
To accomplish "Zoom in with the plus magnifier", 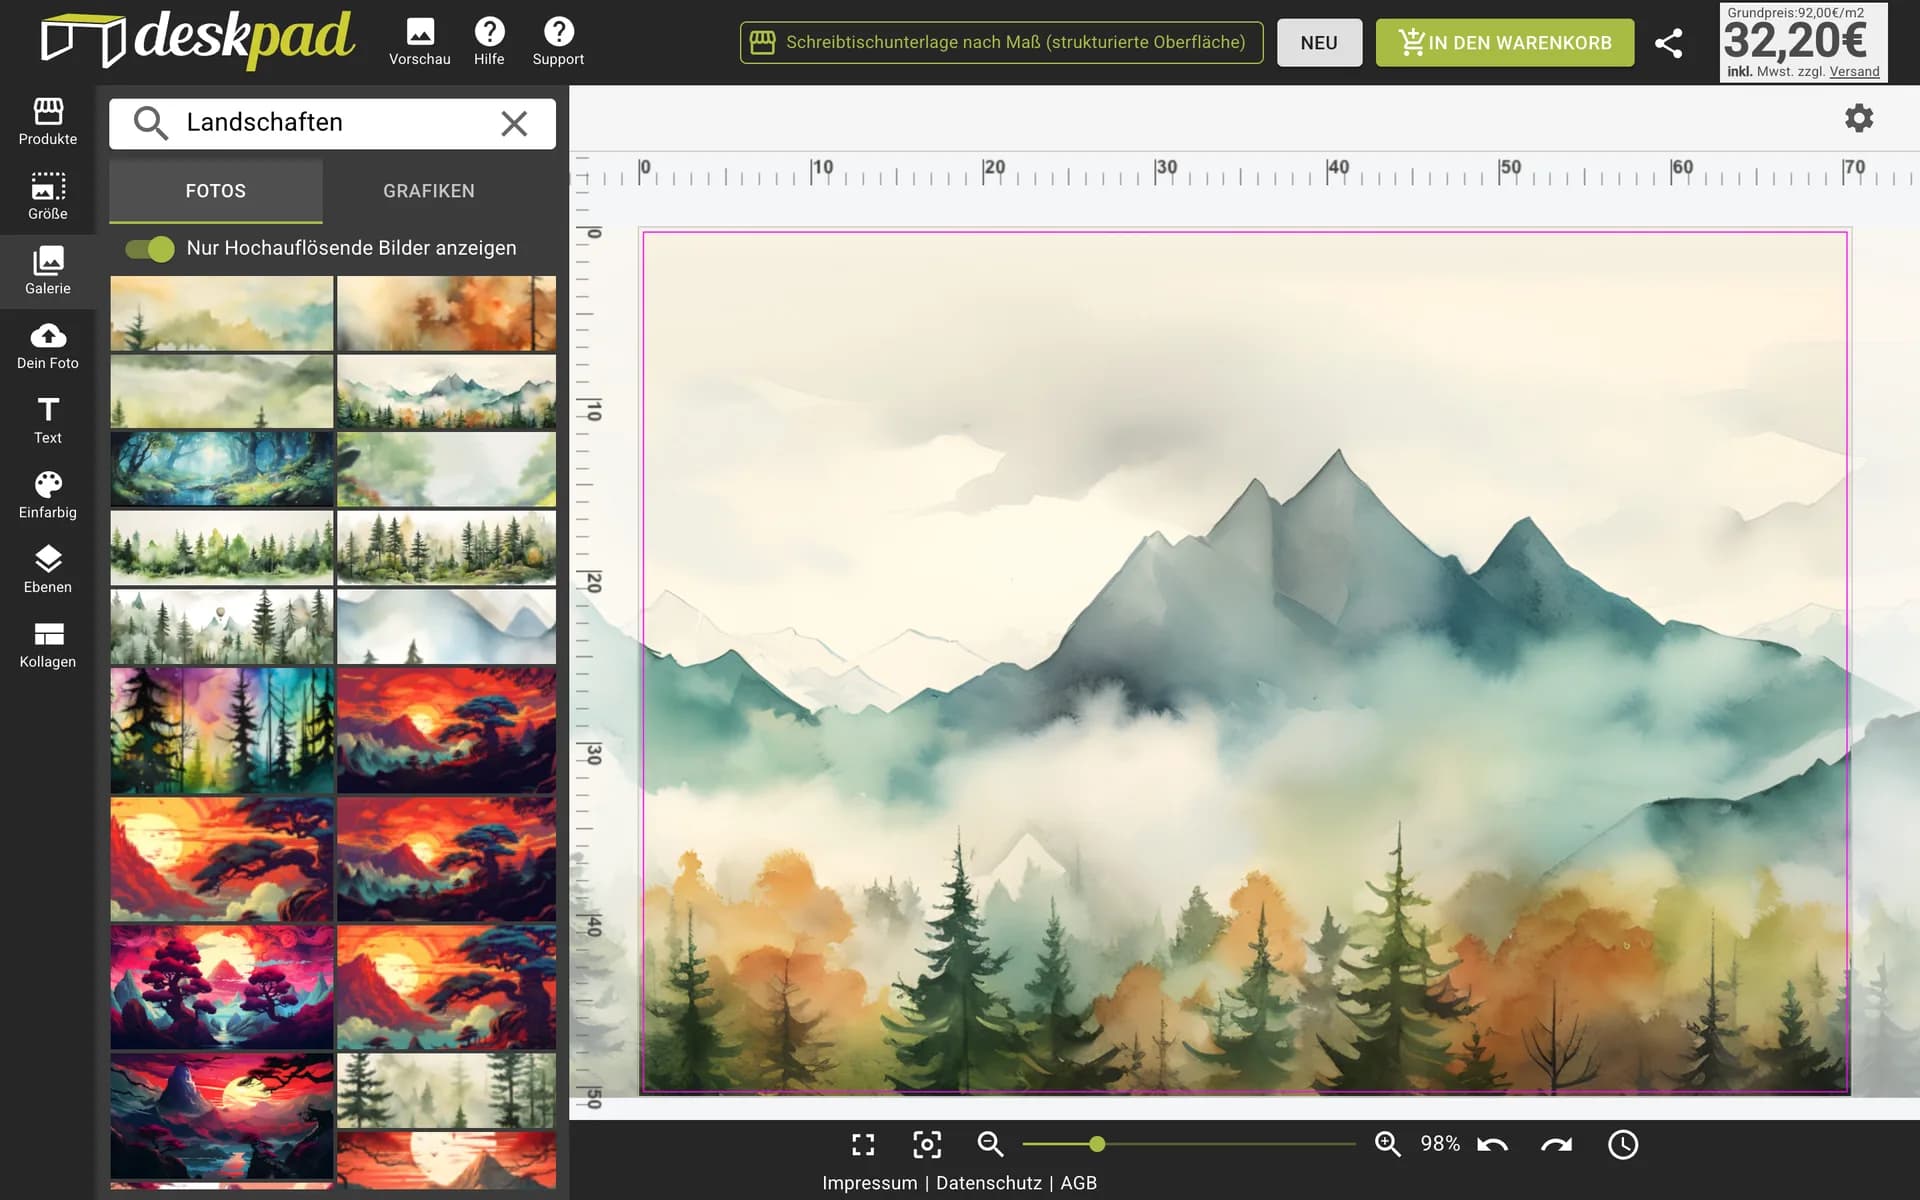I will pos(1387,1144).
